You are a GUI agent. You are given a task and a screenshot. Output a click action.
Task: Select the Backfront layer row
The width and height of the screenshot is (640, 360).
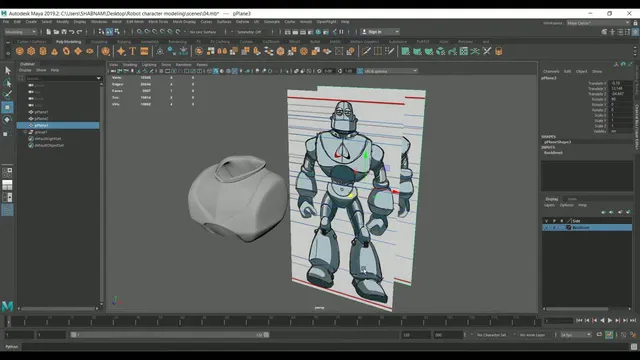click(587, 227)
